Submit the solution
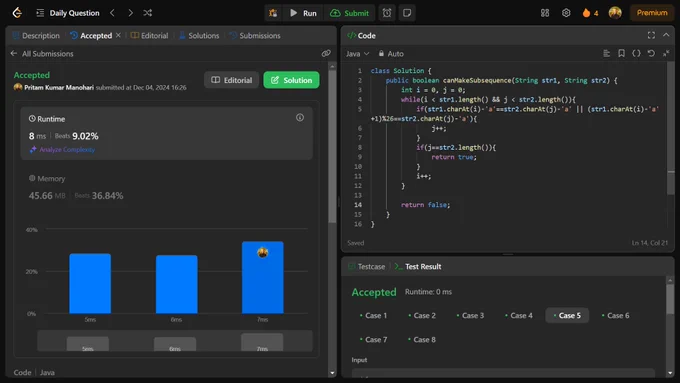 350,13
